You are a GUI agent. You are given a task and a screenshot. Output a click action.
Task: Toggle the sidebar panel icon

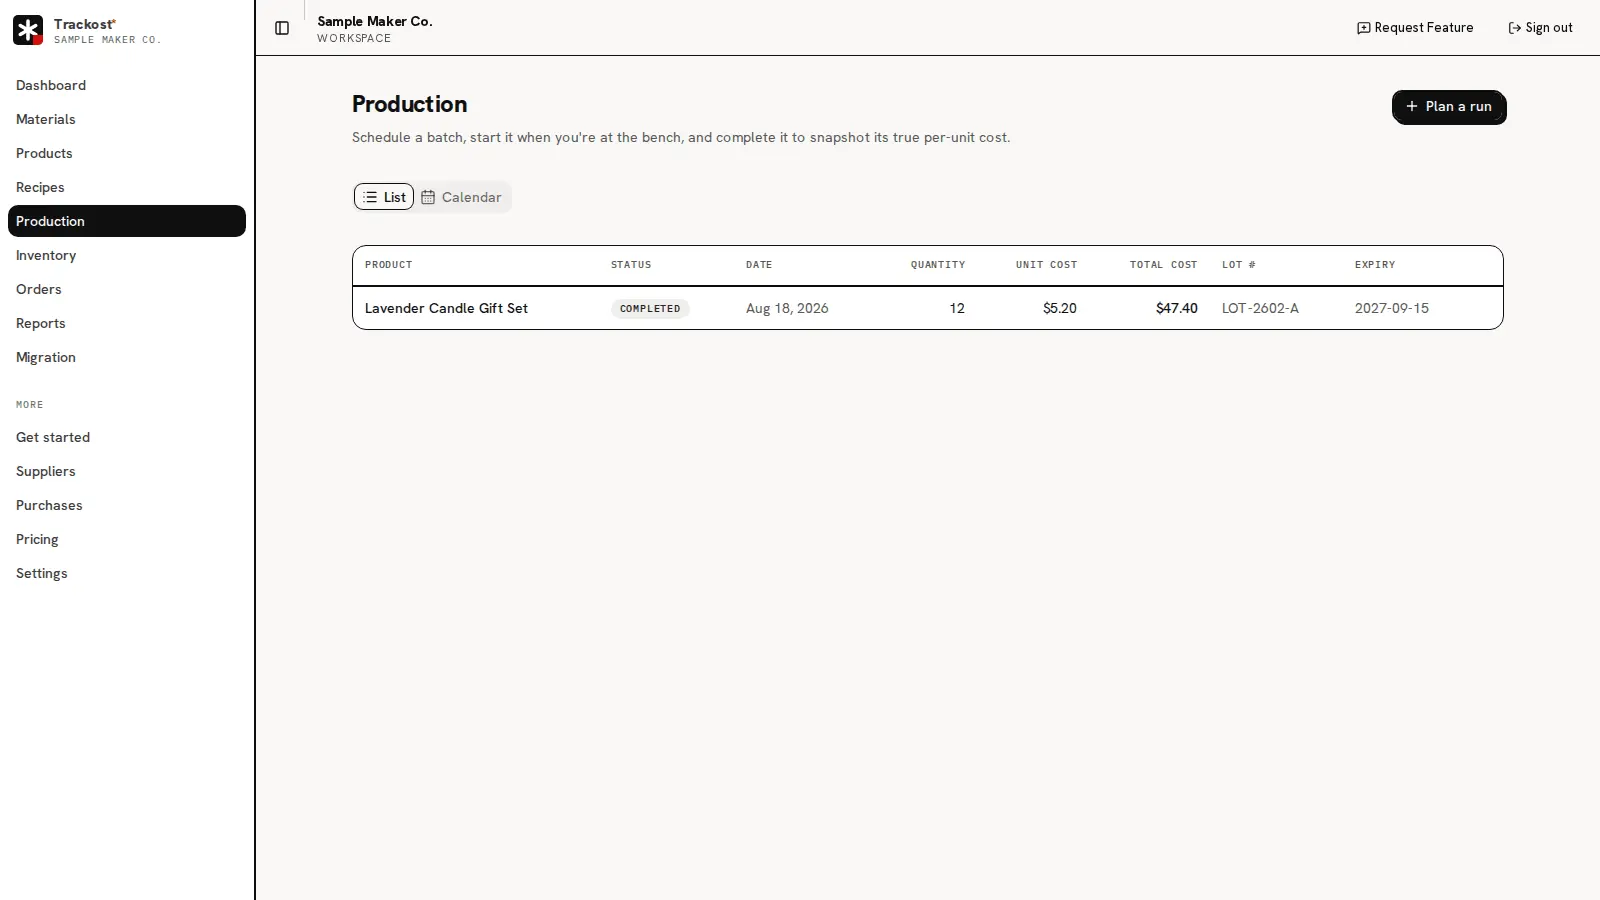pyautogui.click(x=282, y=28)
